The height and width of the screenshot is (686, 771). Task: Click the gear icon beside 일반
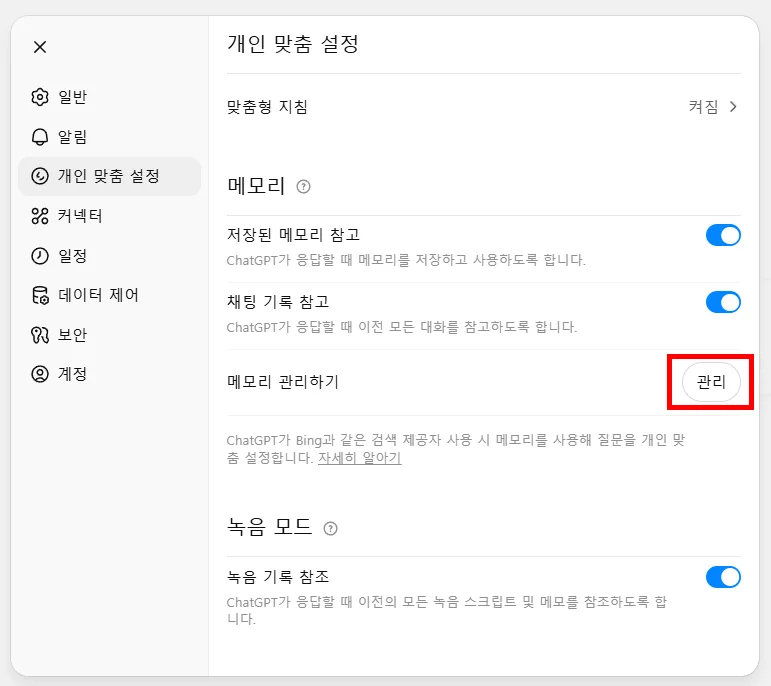(40, 97)
